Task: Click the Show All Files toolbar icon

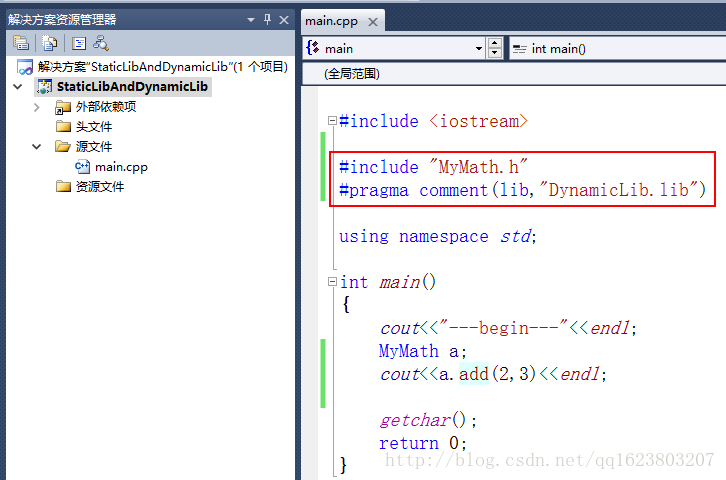Action: 49,43
